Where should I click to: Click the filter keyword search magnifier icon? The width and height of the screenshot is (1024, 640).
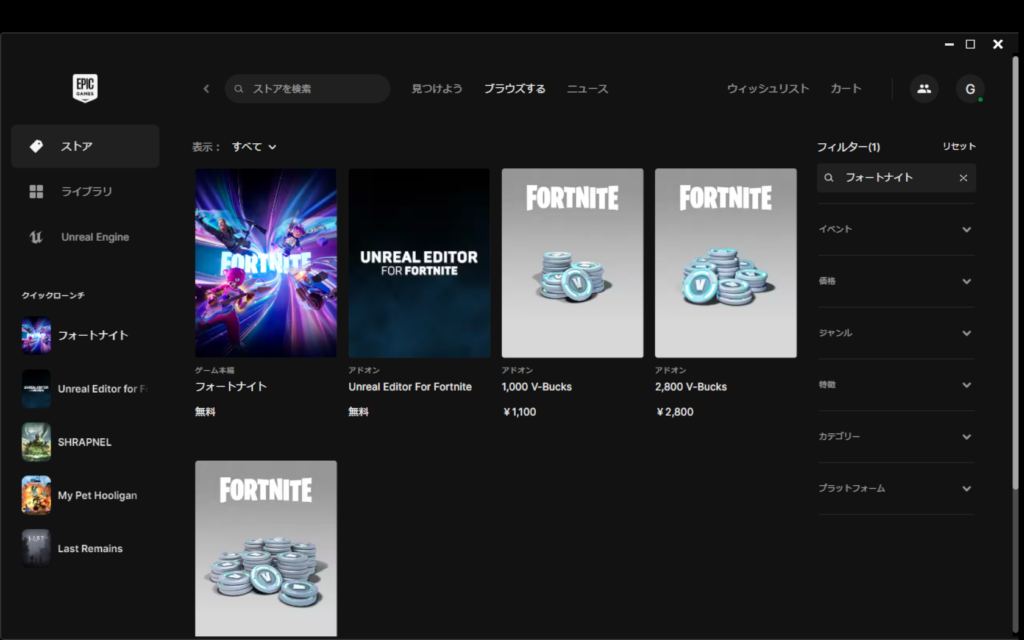[829, 178]
